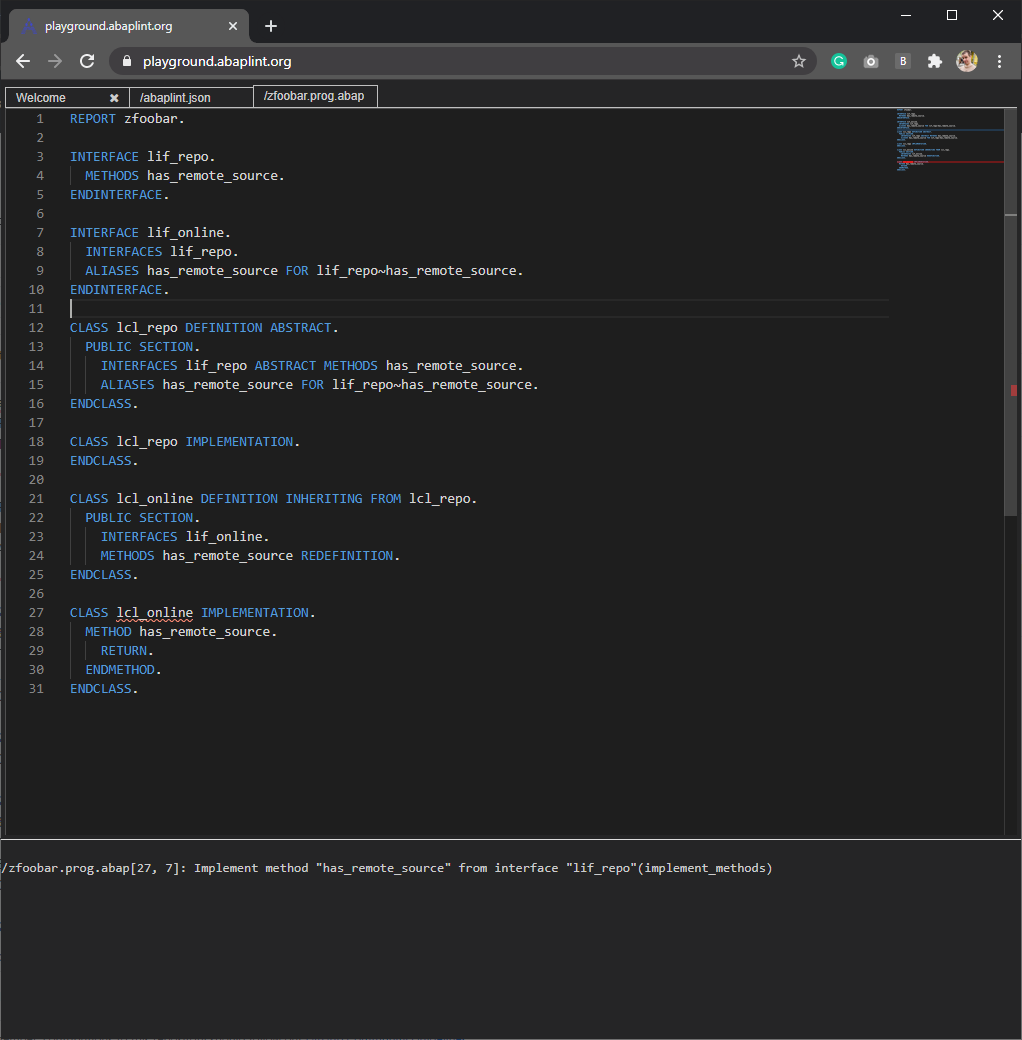Close the Welcome tab
Image resolution: width=1022 pixels, height=1040 pixels.
tap(115, 96)
